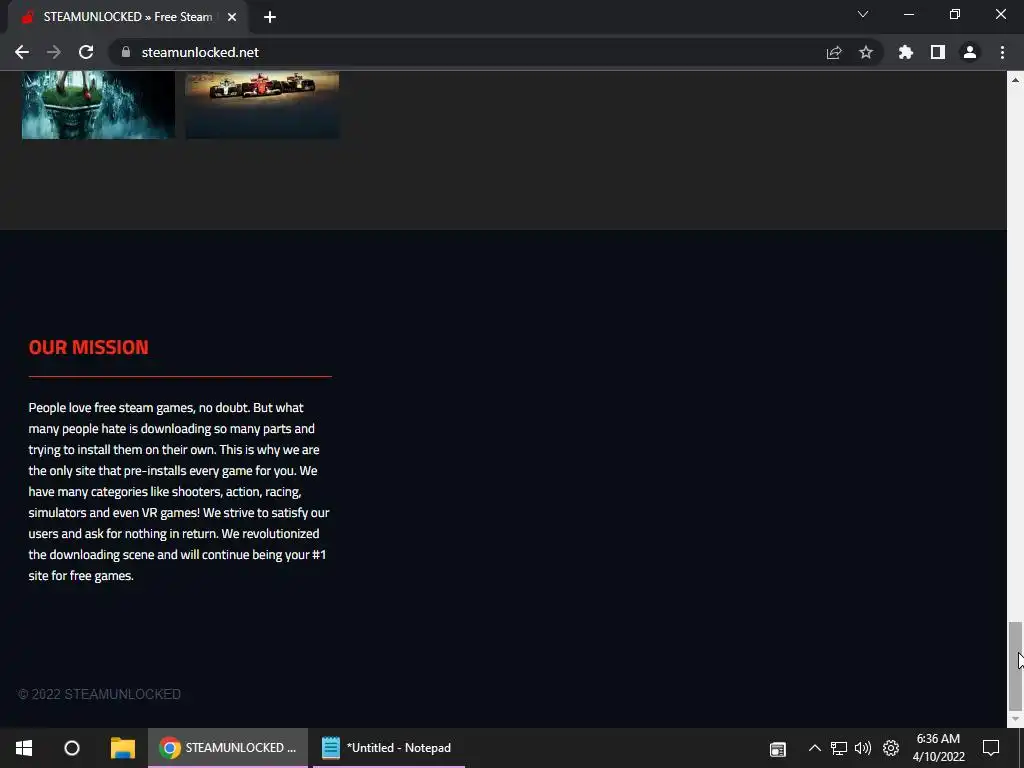
Task: Share this page icon
Action: pos(834,52)
